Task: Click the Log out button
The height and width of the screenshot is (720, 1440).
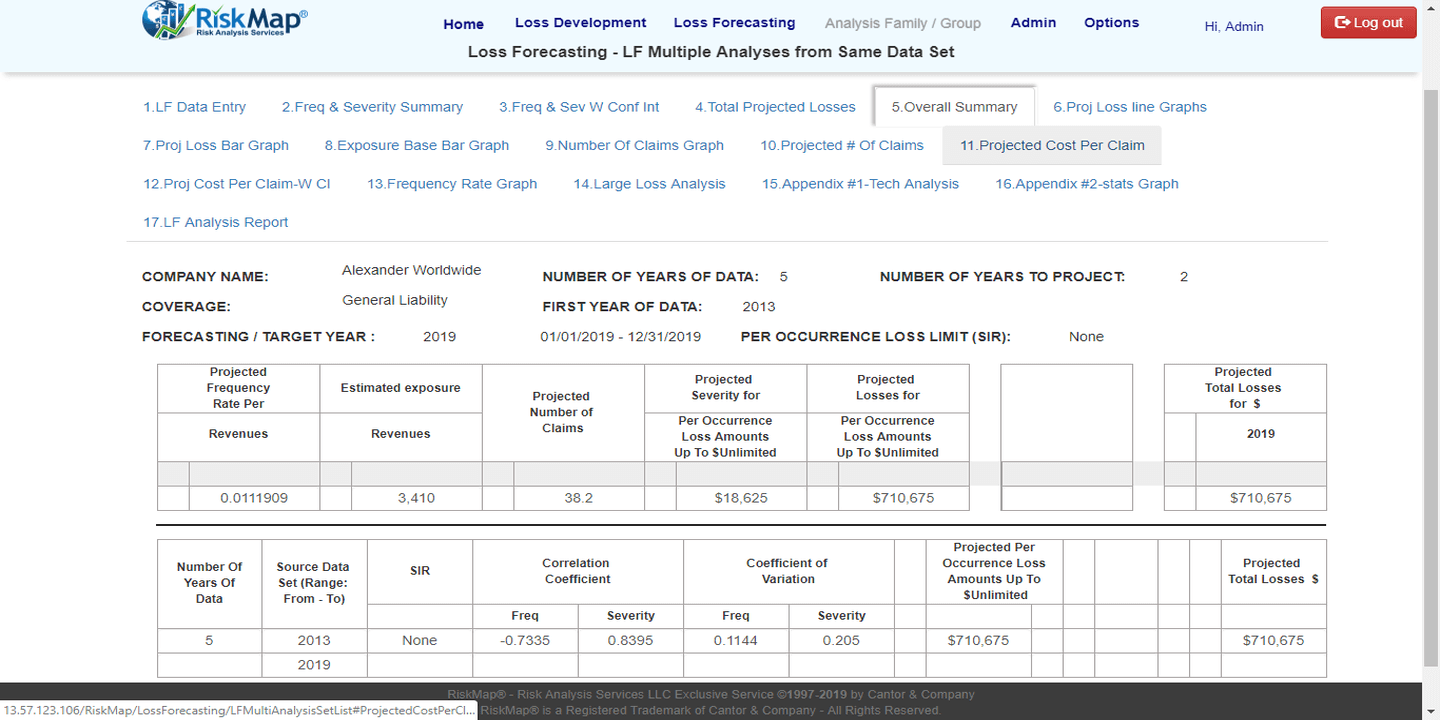Action: 1368,23
